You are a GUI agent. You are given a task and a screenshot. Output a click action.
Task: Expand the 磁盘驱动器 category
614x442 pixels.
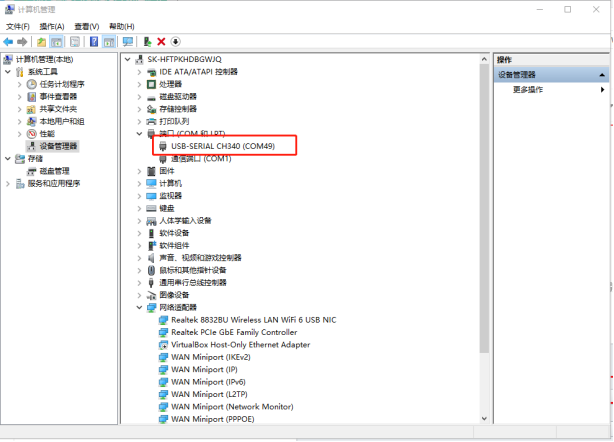pos(139,97)
